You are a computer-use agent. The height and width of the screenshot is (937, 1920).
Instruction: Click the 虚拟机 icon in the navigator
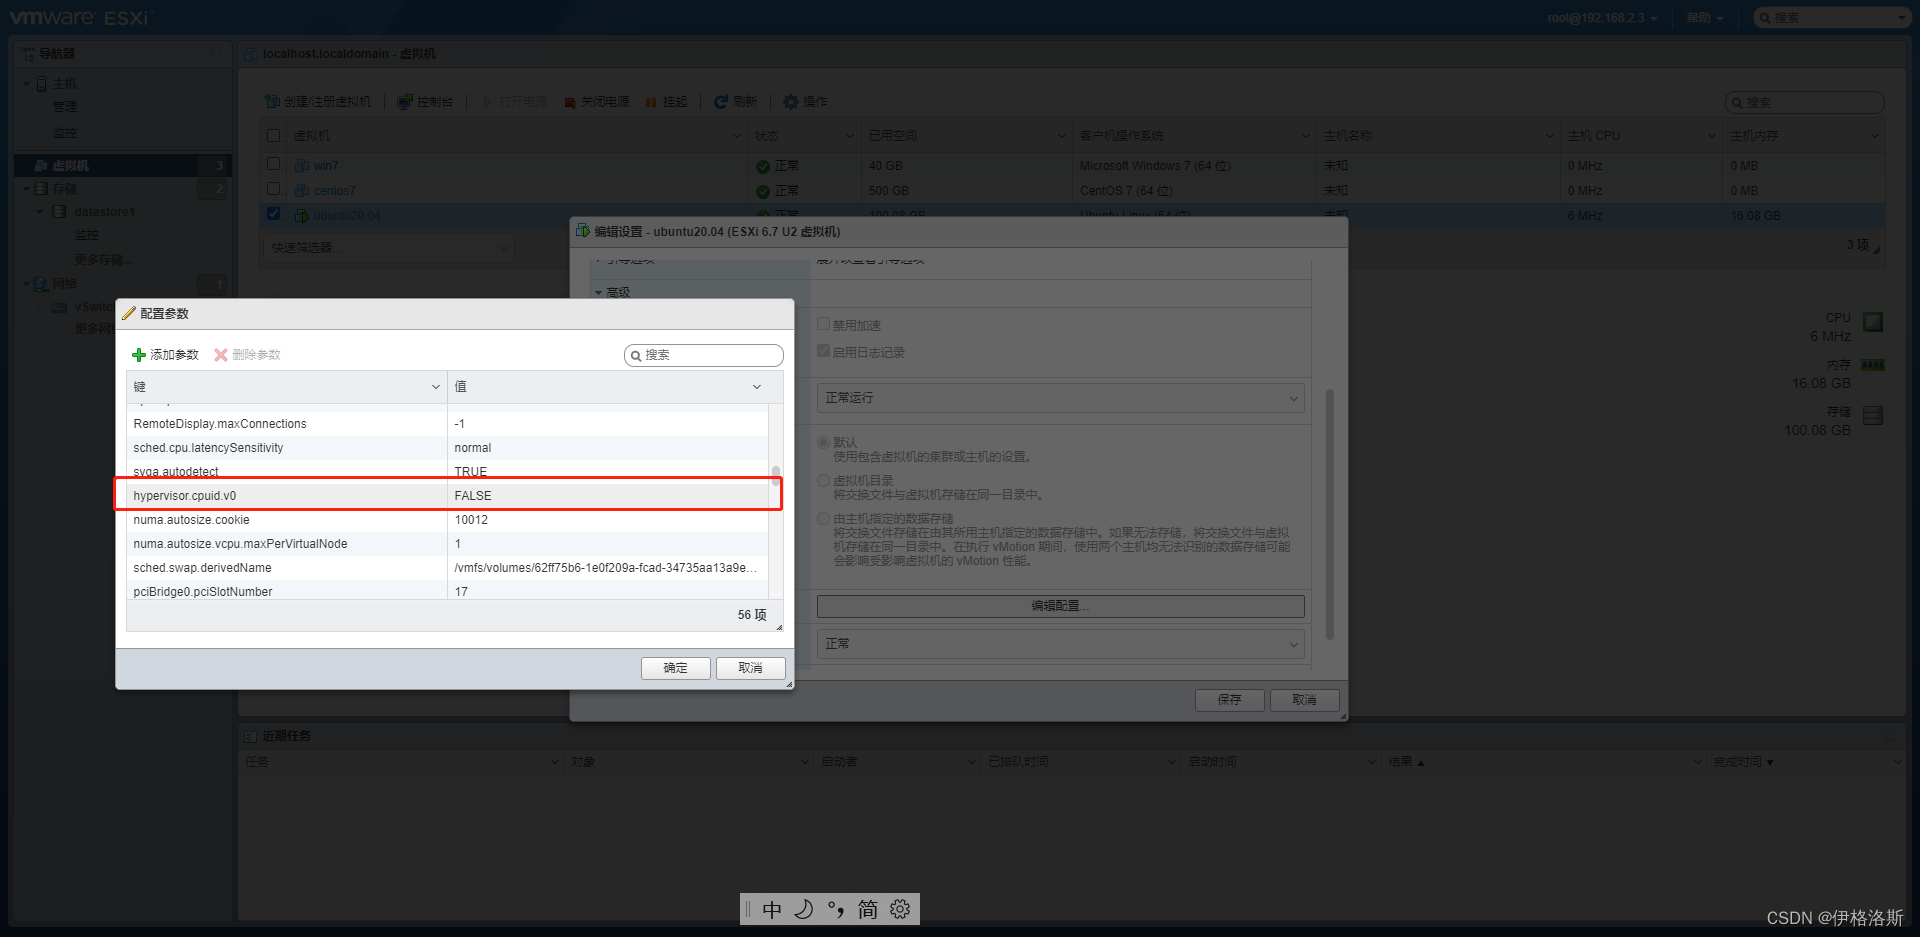click(41, 166)
